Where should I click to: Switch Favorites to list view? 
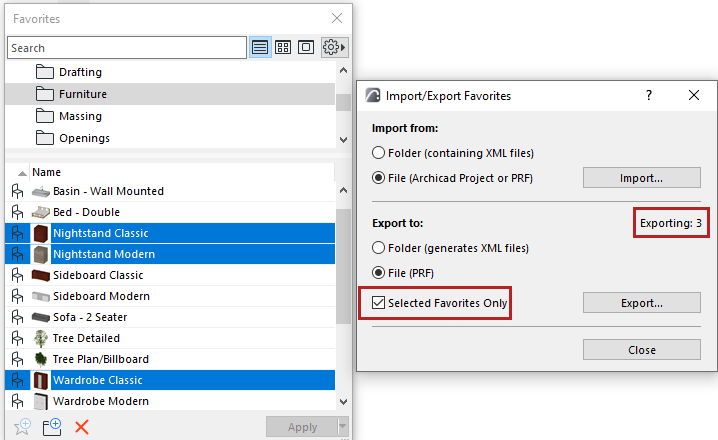pyautogui.click(x=260, y=47)
